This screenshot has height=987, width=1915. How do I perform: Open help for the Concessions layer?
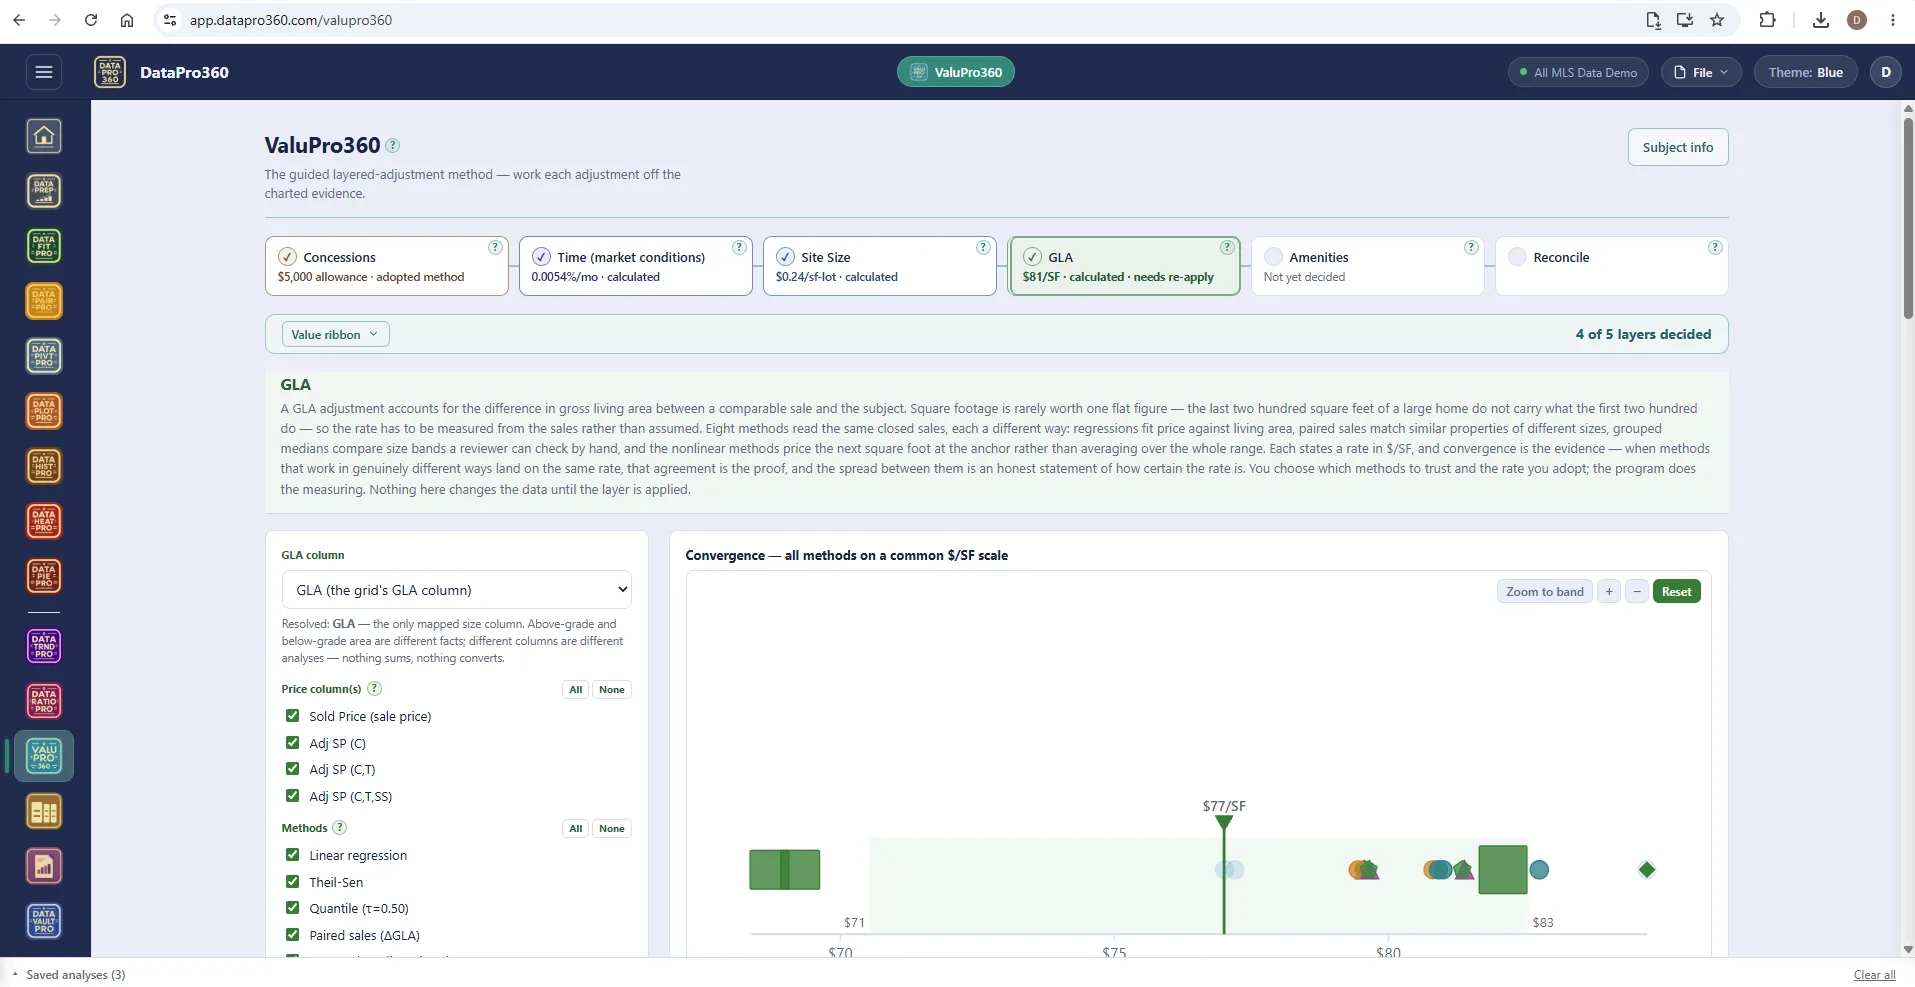tap(495, 247)
